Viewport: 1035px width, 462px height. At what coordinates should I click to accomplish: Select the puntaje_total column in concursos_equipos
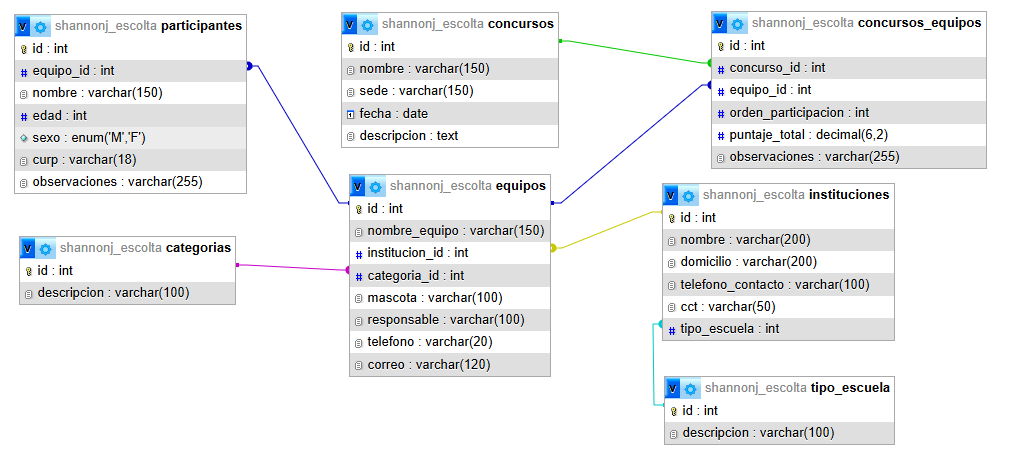(x=849, y=135)
